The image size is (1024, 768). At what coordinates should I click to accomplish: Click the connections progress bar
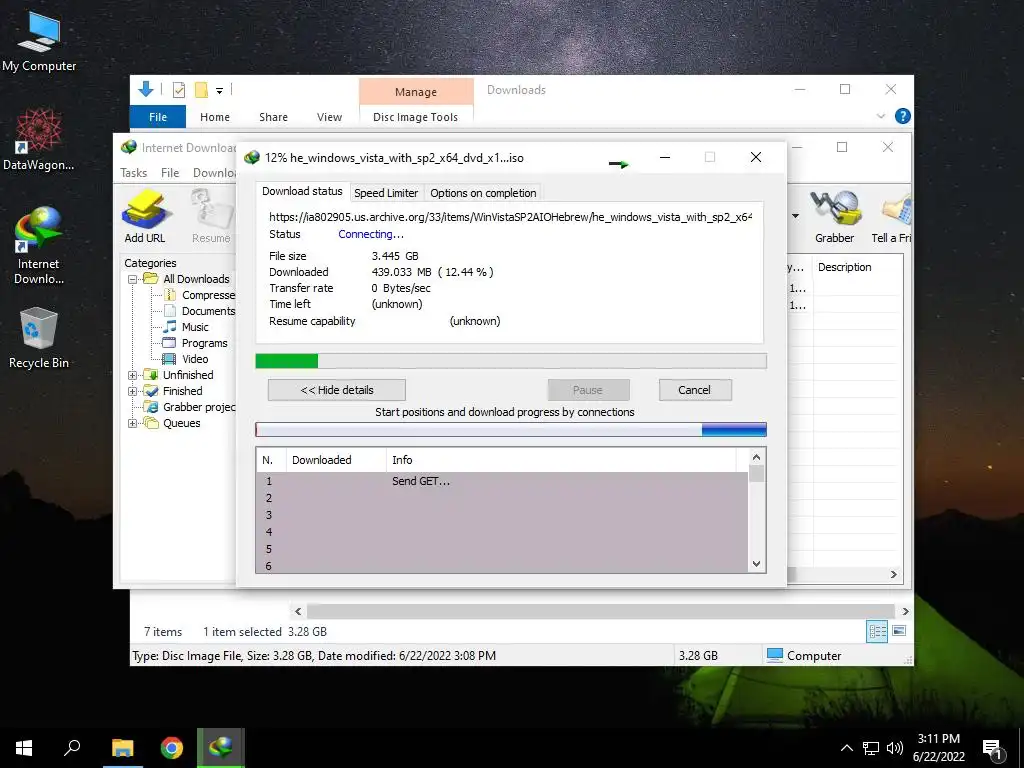(x=511, y=429)
